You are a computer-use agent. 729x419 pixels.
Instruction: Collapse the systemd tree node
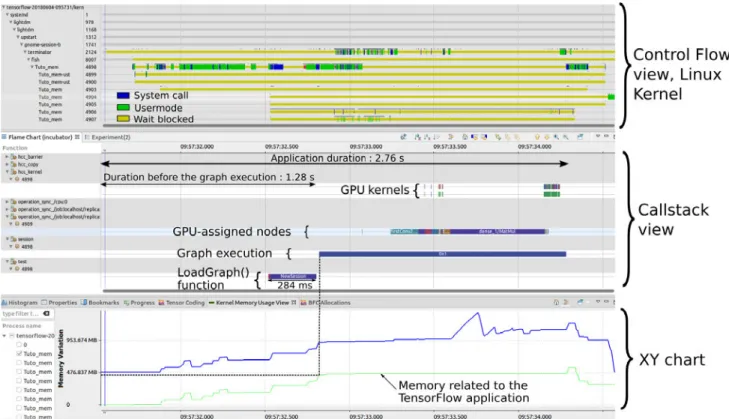[x=7, y=15]
